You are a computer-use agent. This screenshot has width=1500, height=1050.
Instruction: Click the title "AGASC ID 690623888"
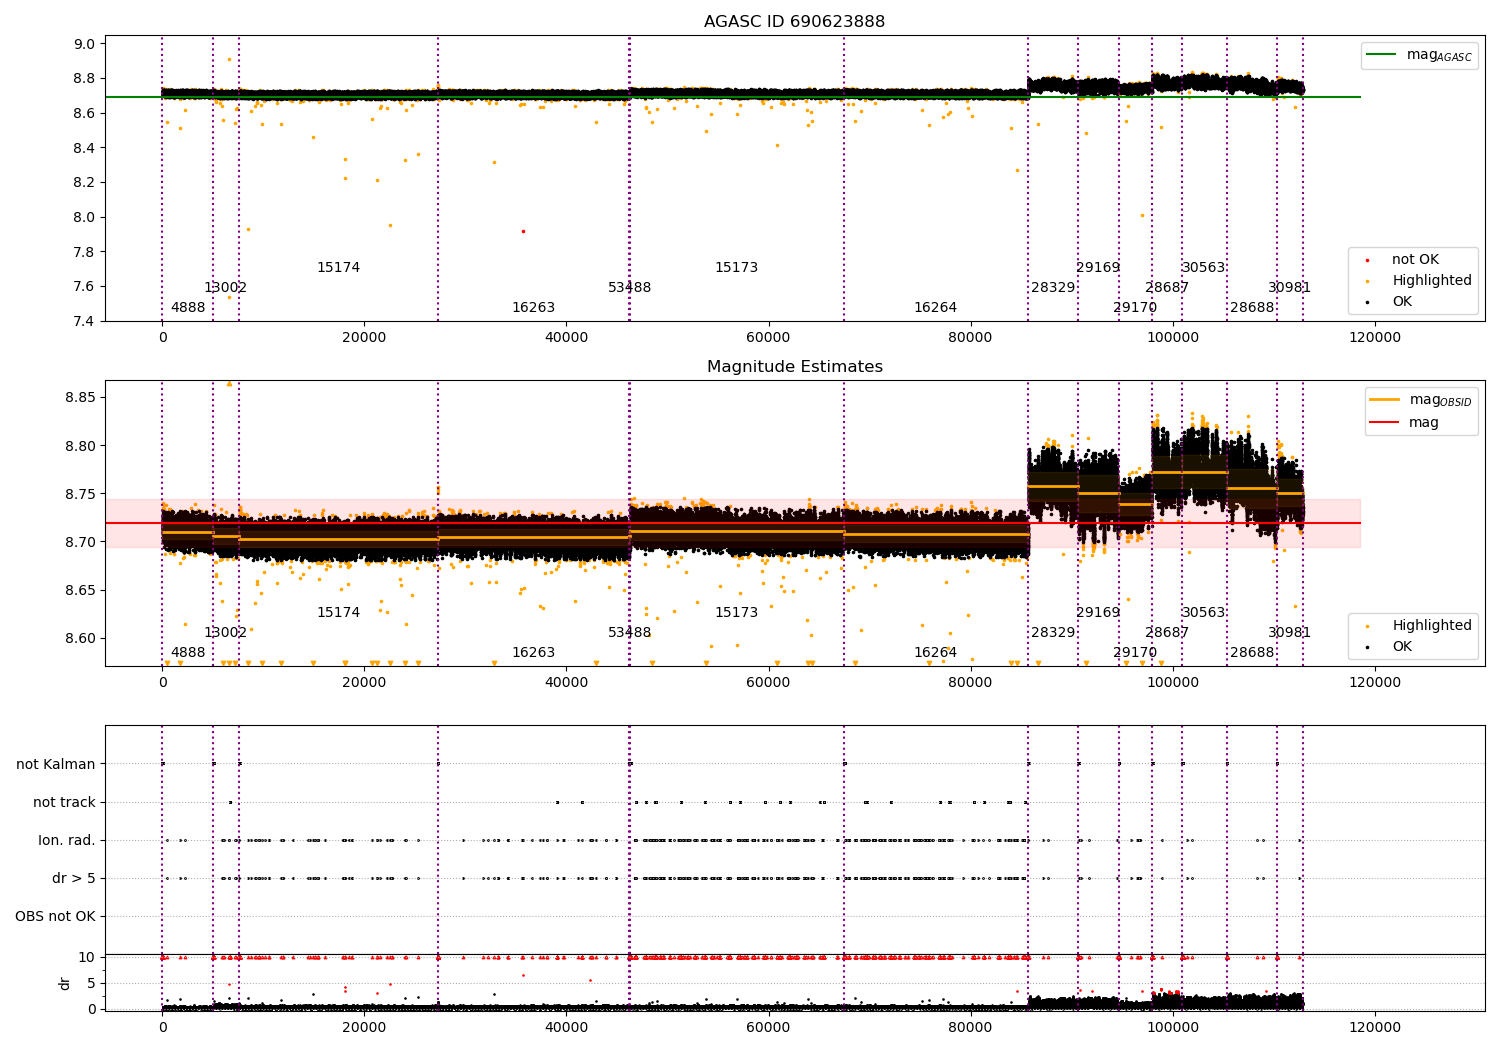pos(794,22)
